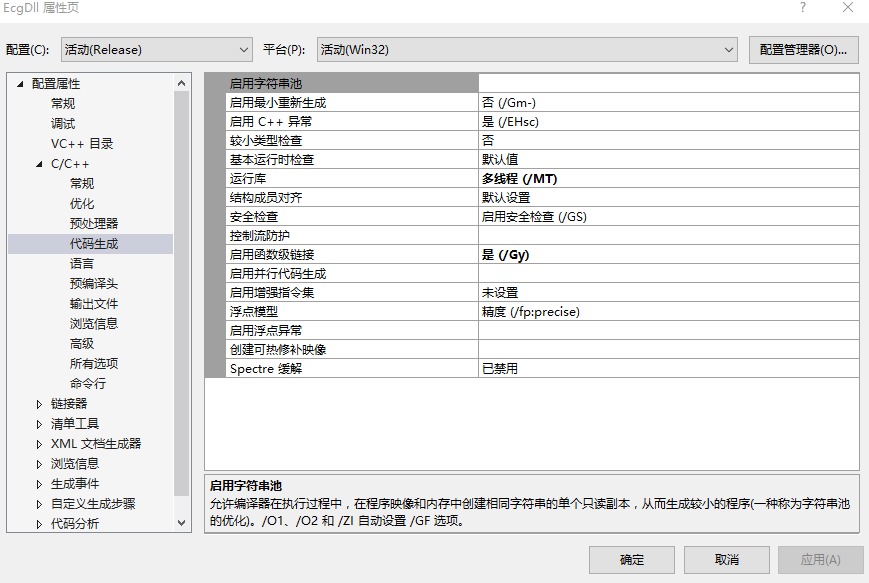
Task: Collapse the C/C++ tree node
Action: click(x=39, y=164)
